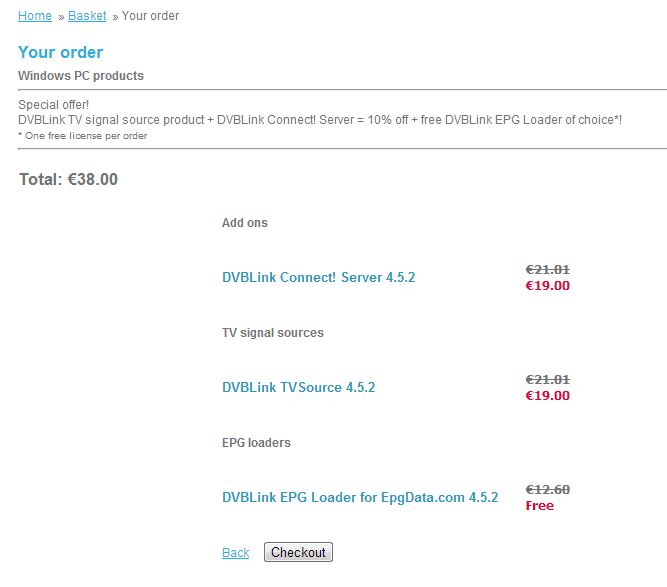Click the TV signal sources section heading

pos(273,333)
